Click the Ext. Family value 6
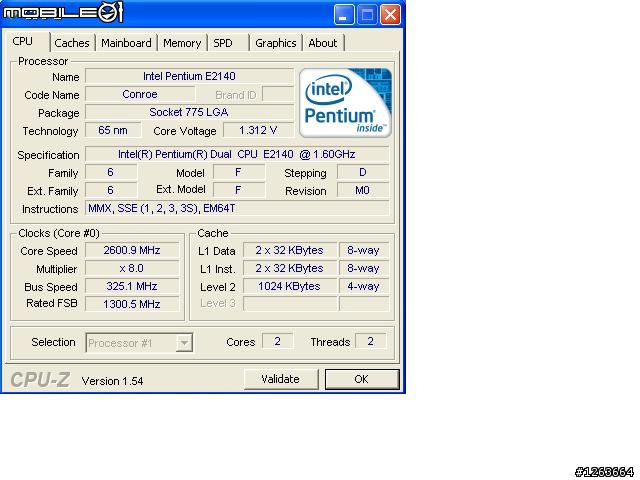The width and height of the screenshot is (640, 480). (x=111, y=190)
